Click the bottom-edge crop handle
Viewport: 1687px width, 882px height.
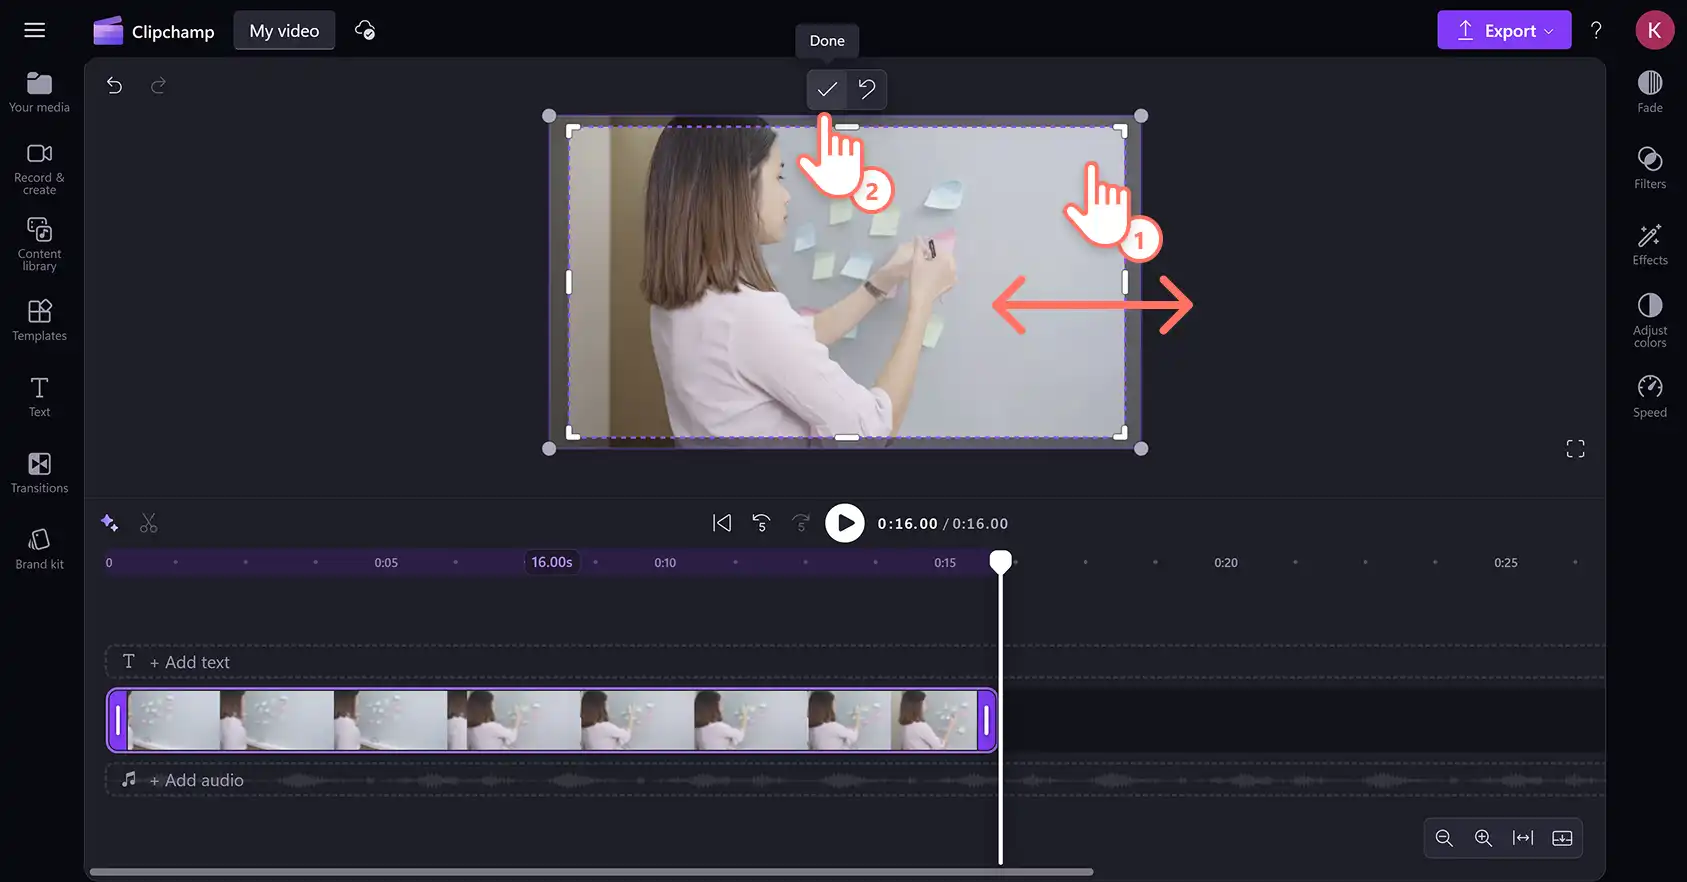(x=847, y=437)
